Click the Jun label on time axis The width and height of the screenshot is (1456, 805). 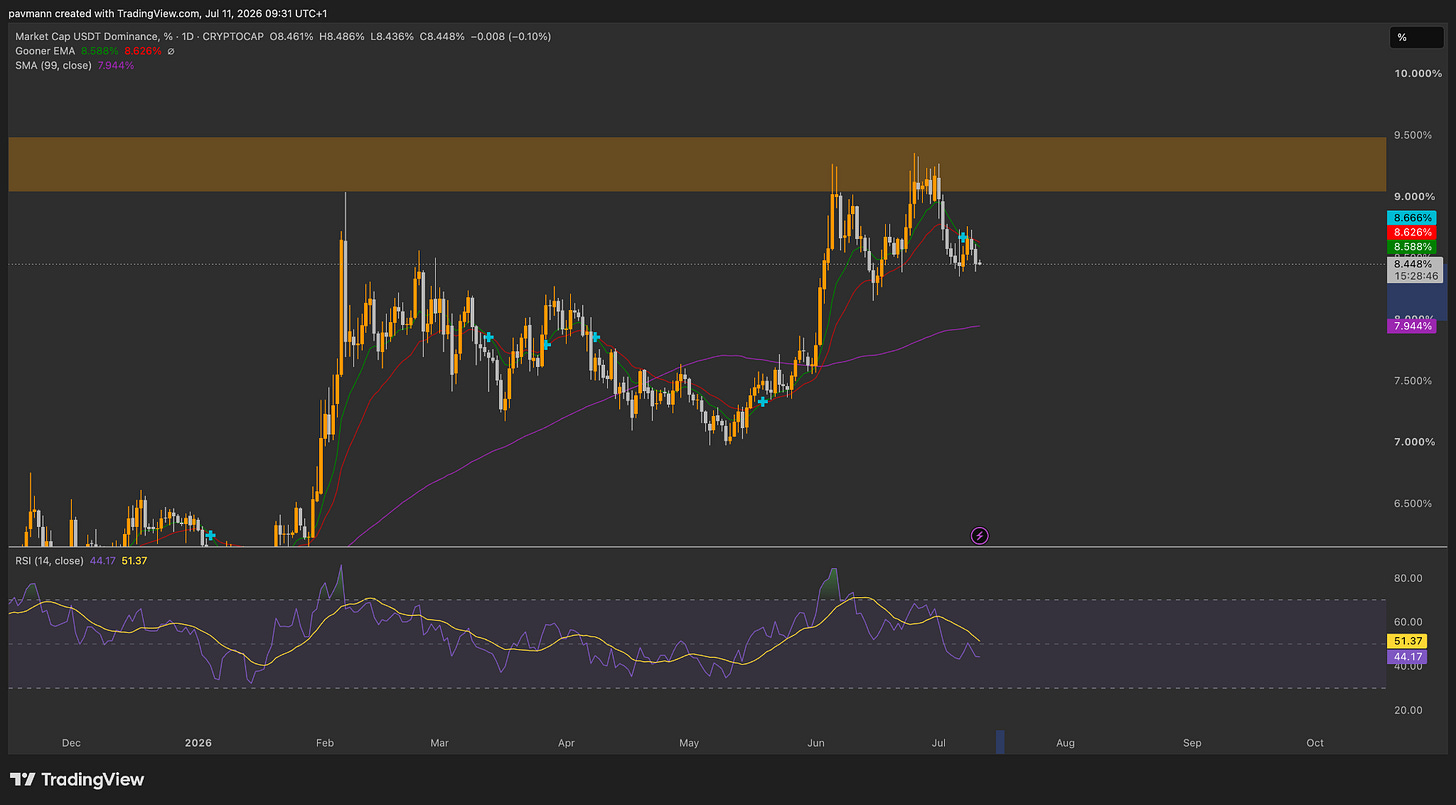point(816,743)
